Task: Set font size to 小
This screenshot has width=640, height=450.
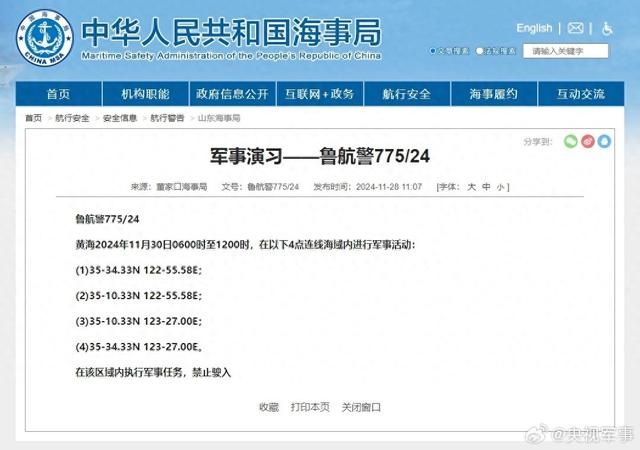Action: point(500,187)
